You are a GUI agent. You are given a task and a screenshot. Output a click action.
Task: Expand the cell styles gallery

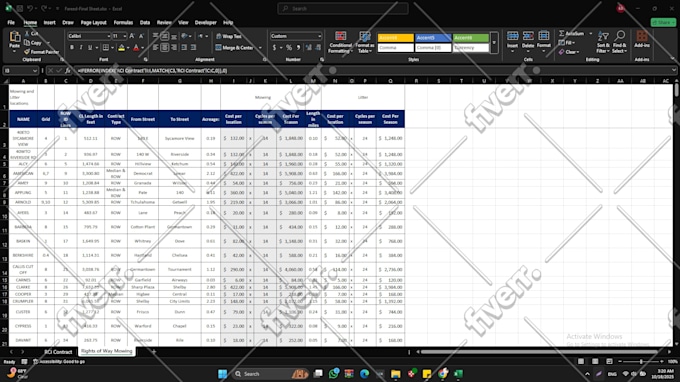coord(494,43)
